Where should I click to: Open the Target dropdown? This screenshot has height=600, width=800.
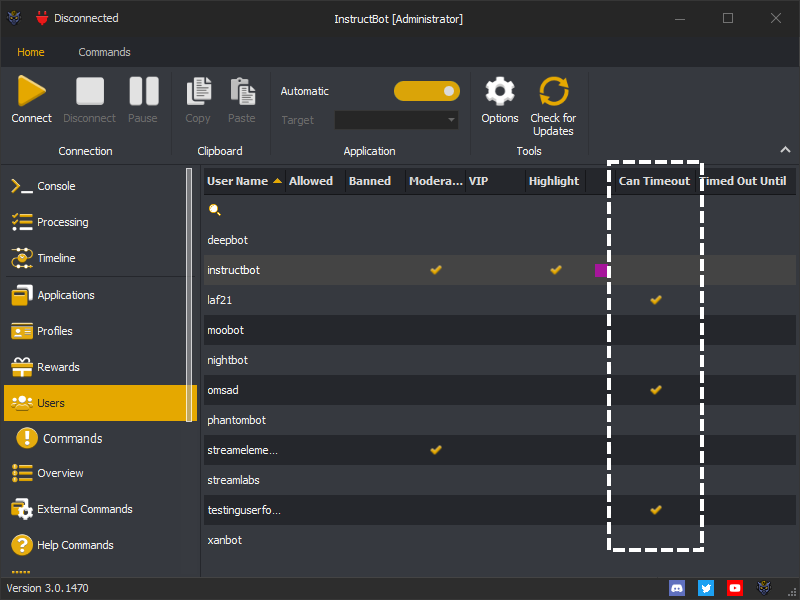396,120
